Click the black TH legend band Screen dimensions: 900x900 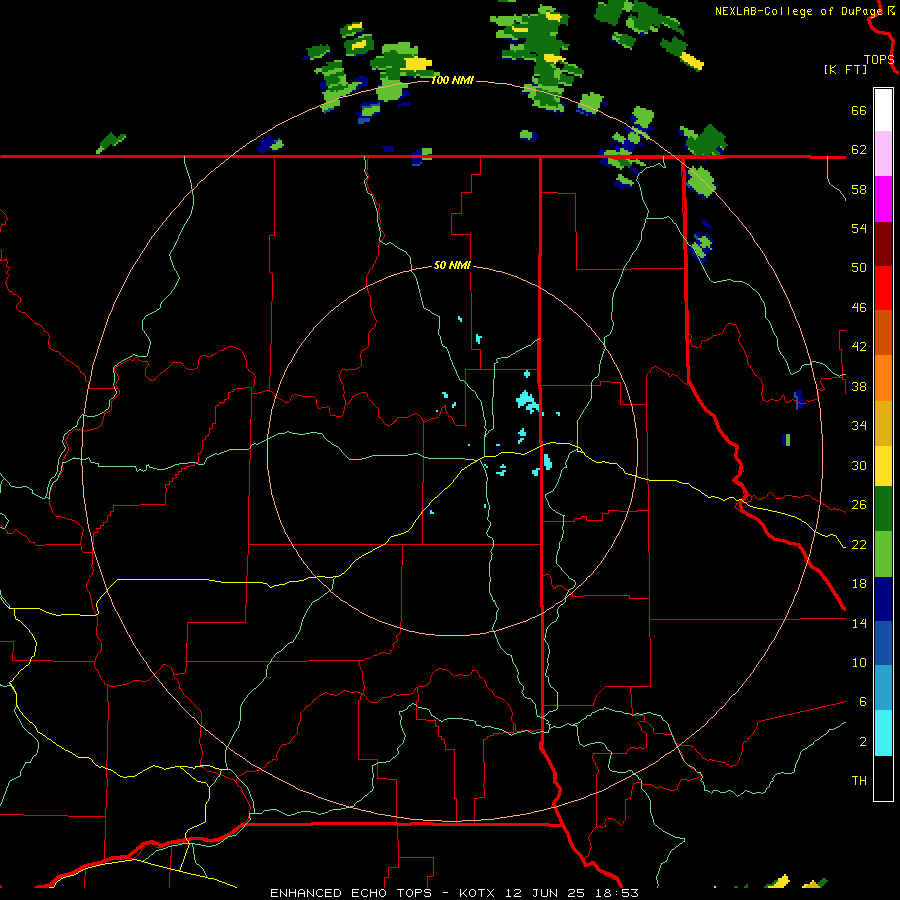(883, 778)
